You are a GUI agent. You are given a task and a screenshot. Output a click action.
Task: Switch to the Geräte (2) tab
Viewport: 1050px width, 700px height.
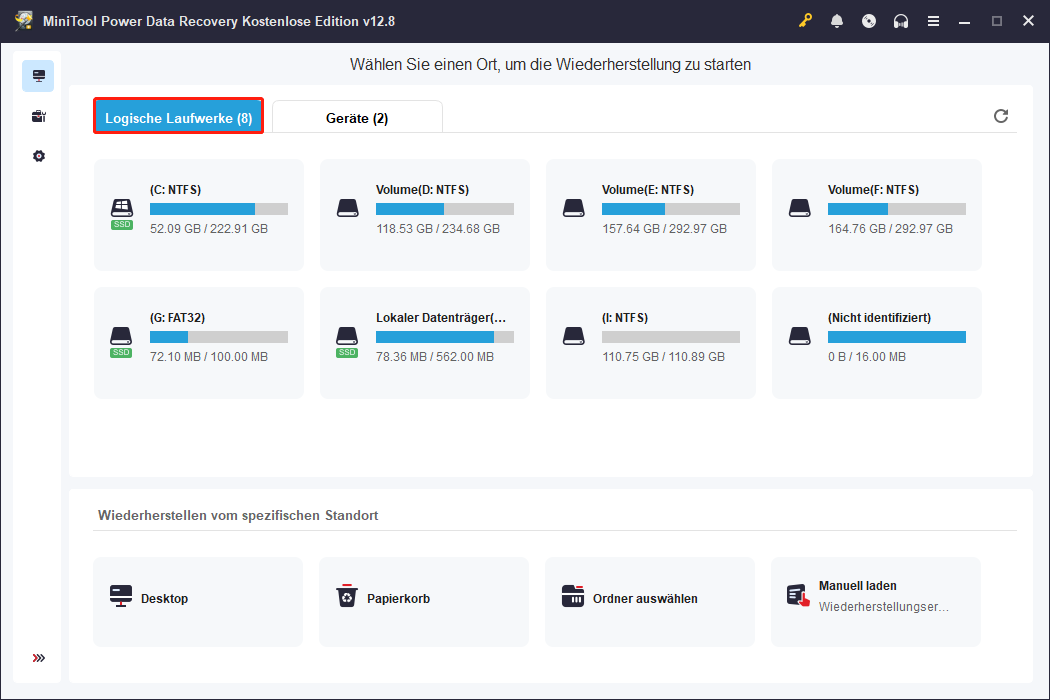356,117
